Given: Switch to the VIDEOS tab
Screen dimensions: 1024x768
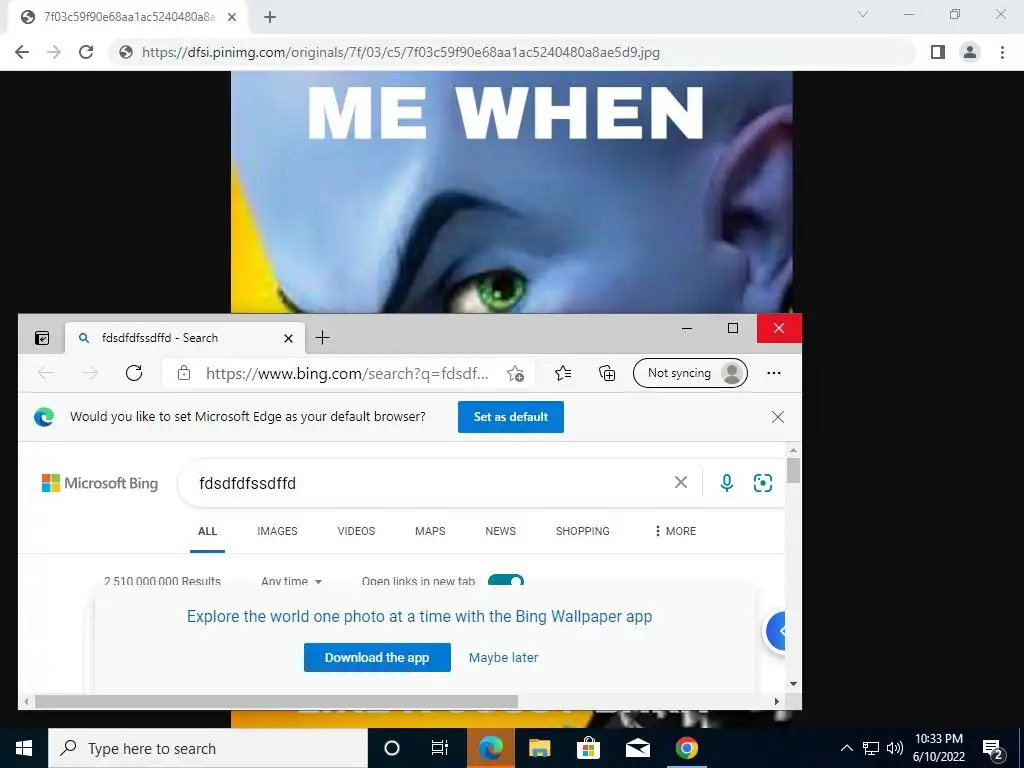Looking at the screenshot, I should 356,531.
